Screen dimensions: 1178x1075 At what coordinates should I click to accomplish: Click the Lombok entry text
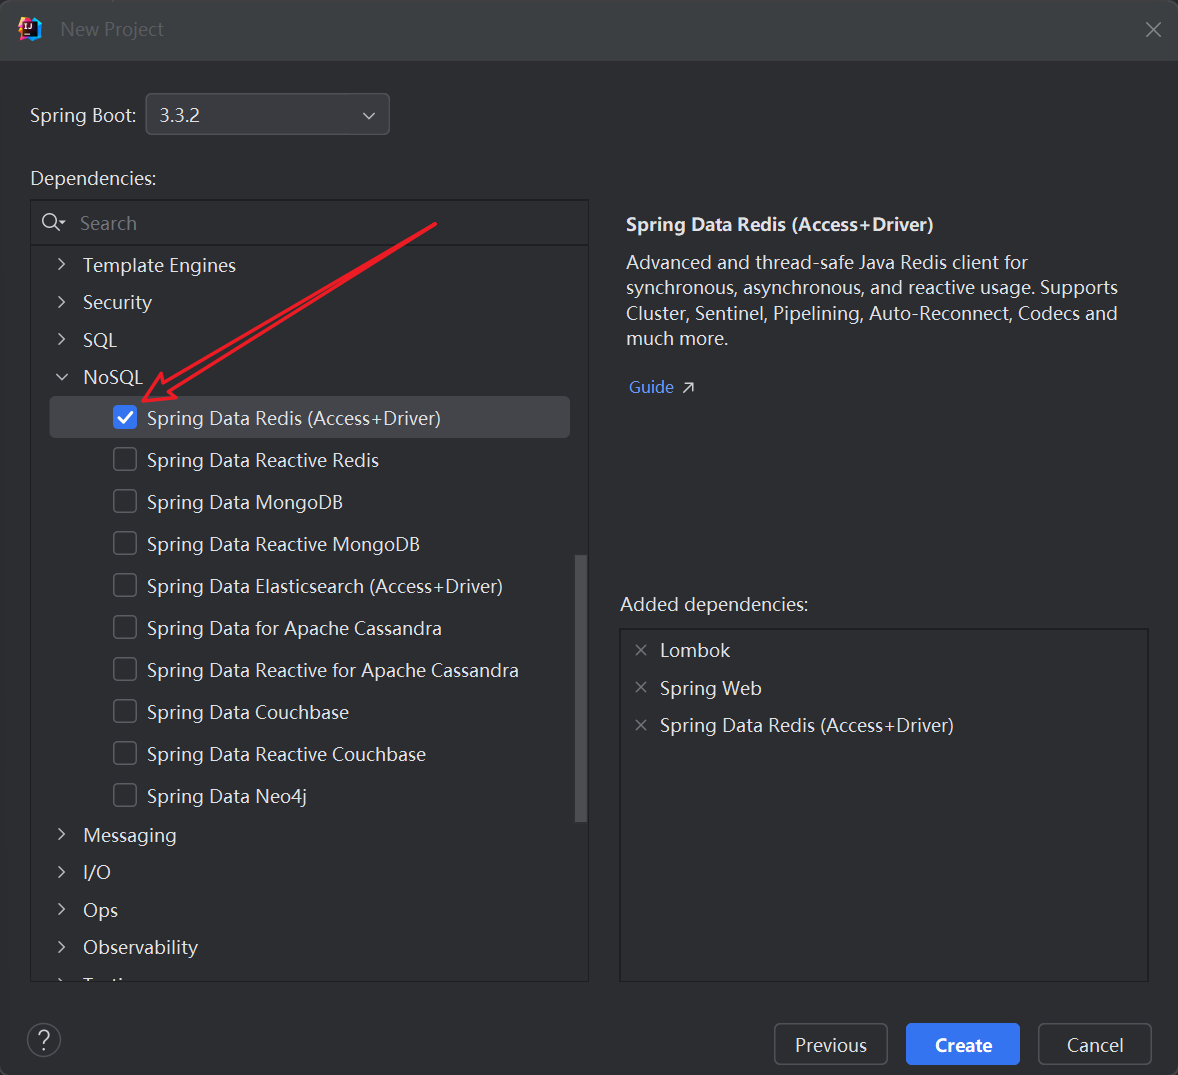[x=695, y=651]
